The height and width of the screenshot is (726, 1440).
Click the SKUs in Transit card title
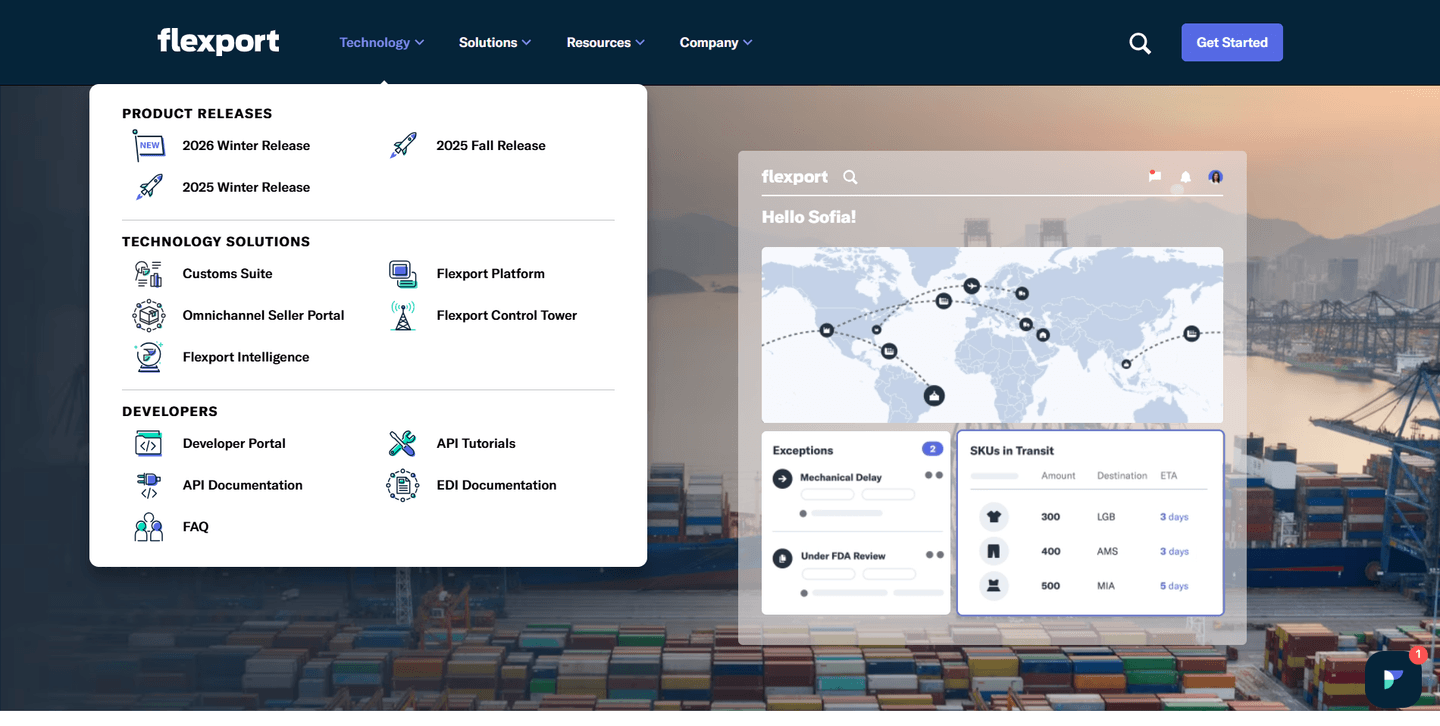click(1012, 451)
